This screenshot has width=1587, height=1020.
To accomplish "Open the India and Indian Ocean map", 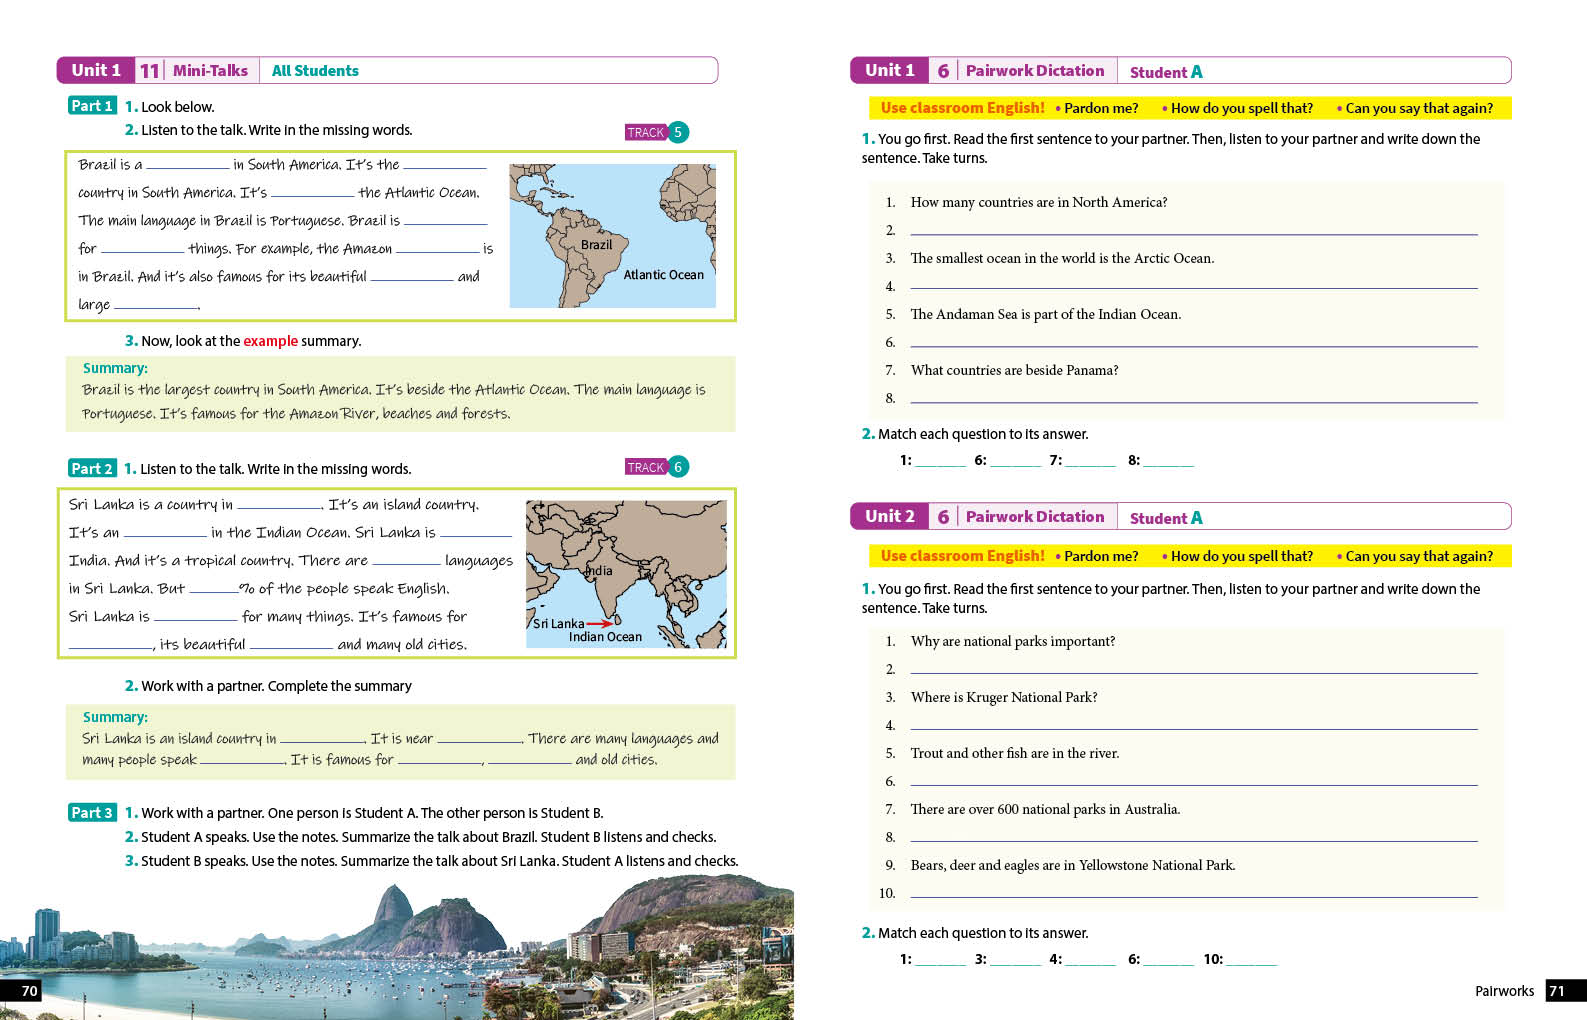I will [x=626, y=574].
